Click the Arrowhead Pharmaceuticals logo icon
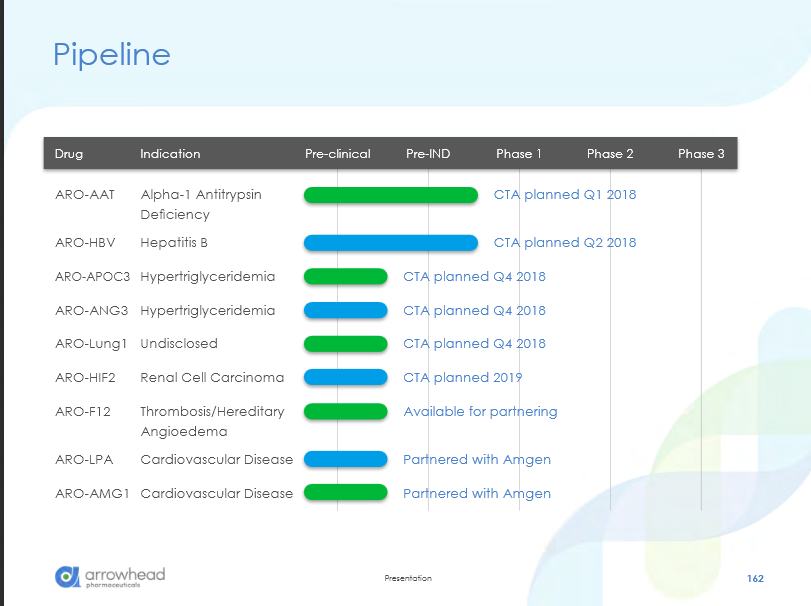The image size is (811, 606). tap(67, 577)
